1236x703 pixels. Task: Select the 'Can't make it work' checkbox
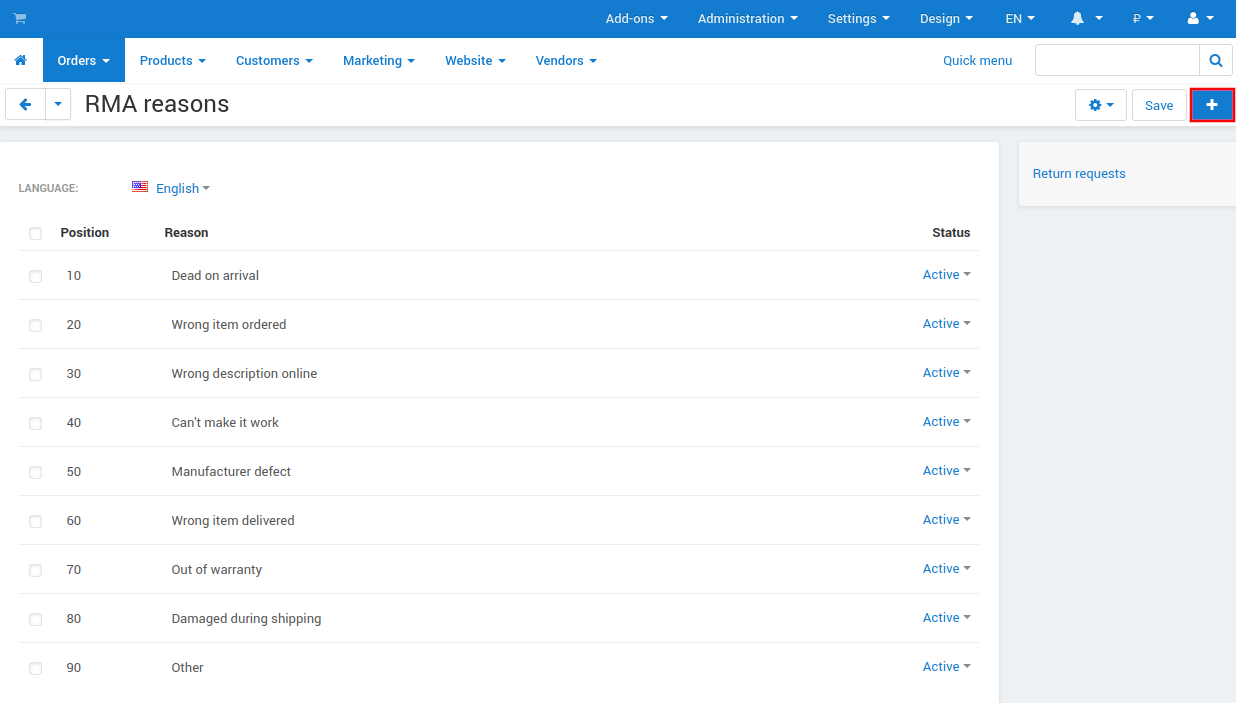pos(36,423)
